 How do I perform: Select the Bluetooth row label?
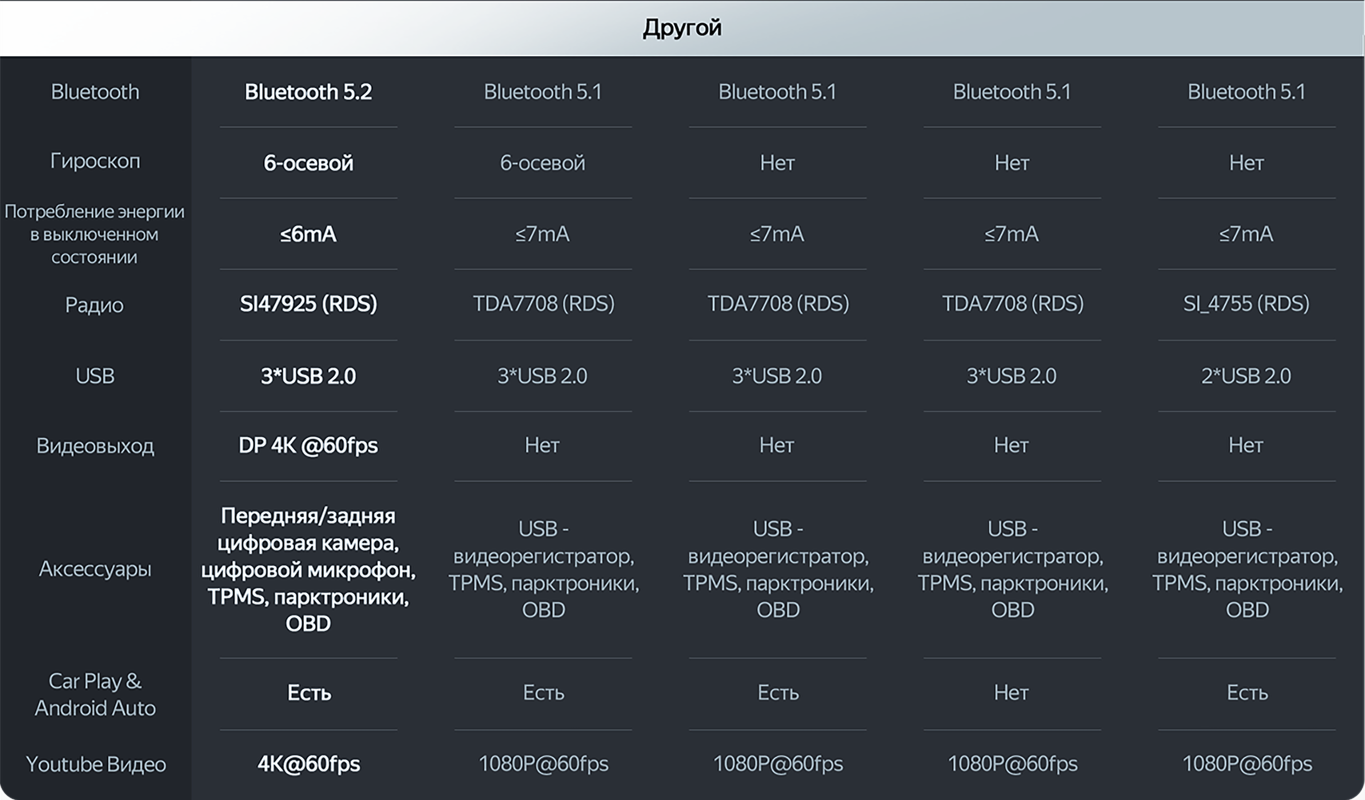tap(95, 92)
